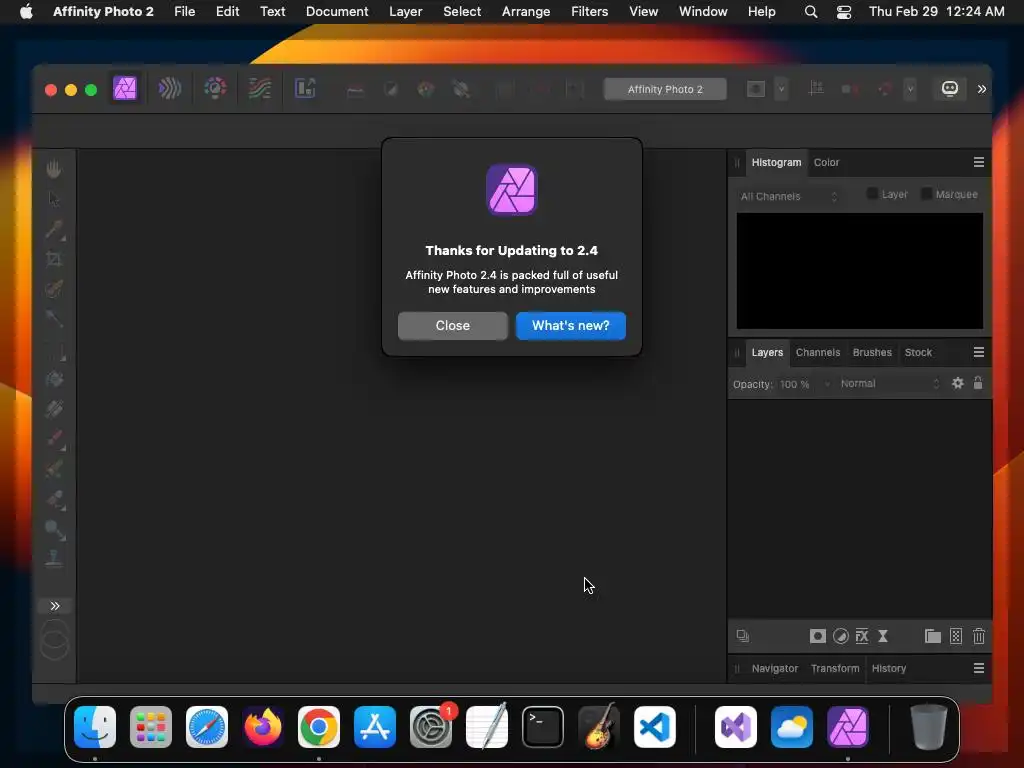Screen dimensions: 1024x768
Task: Switch to the Export Persona
Action: [305, 88]
